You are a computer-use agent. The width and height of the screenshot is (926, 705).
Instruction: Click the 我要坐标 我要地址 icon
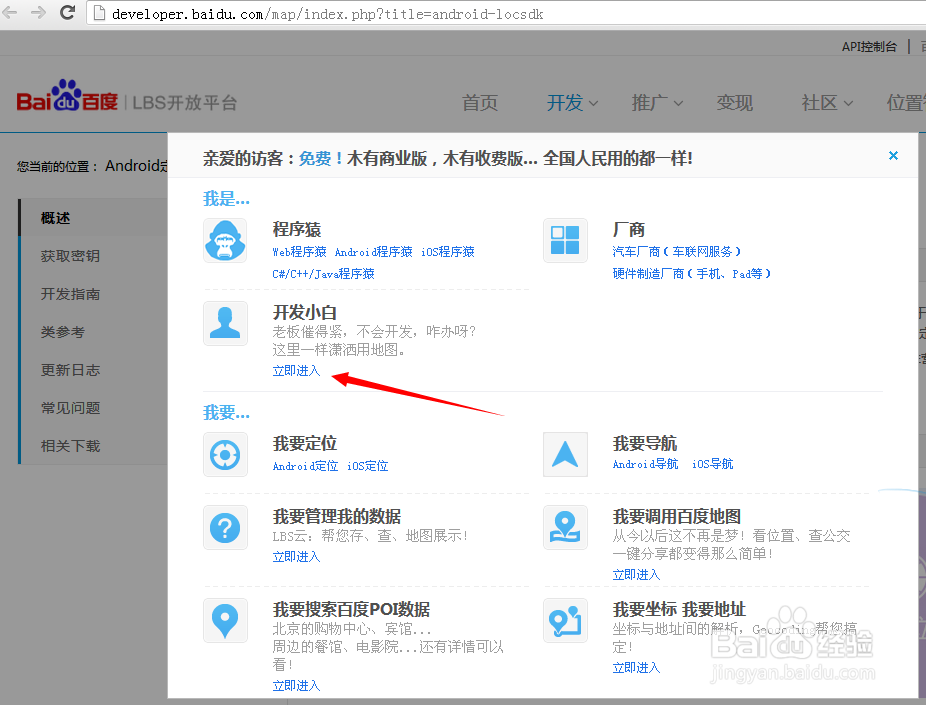(565, 621)
